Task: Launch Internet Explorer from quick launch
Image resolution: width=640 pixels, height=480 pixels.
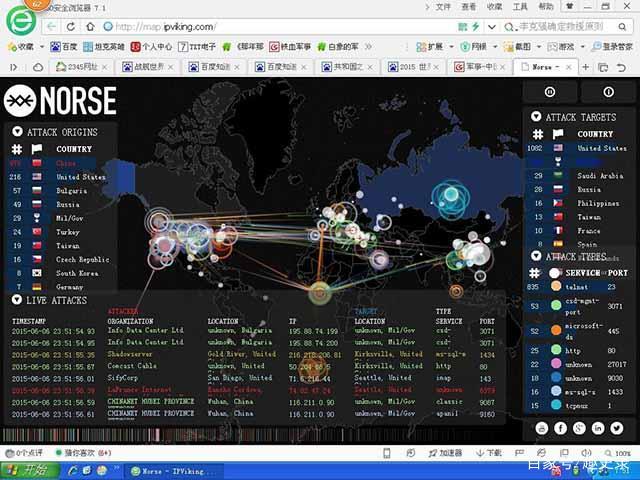Action: click(x=73, y=471)
